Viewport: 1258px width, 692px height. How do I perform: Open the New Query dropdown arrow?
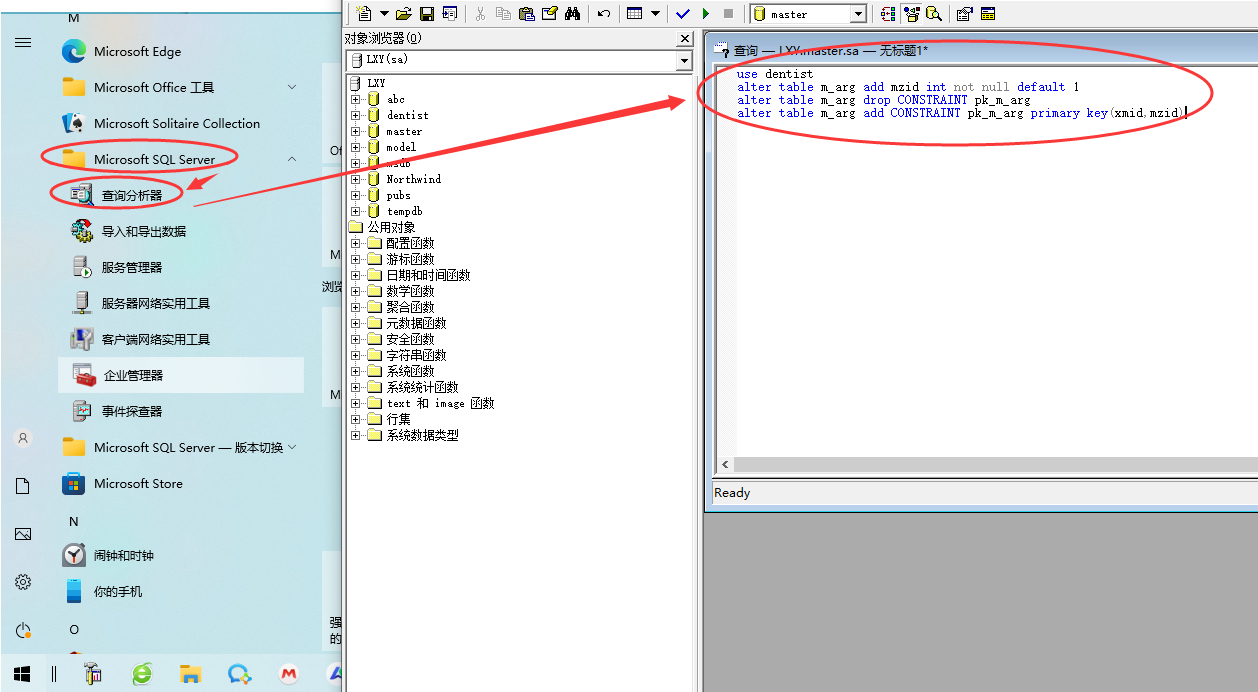(383, 14)
